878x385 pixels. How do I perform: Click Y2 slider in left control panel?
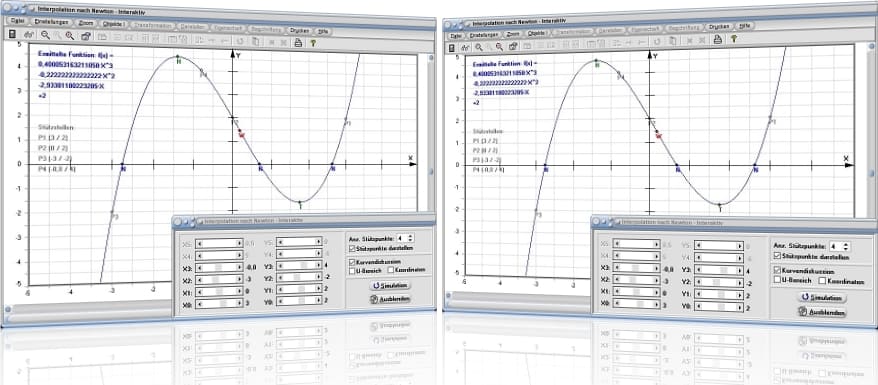pyautogui.click(x=299, y=277)
